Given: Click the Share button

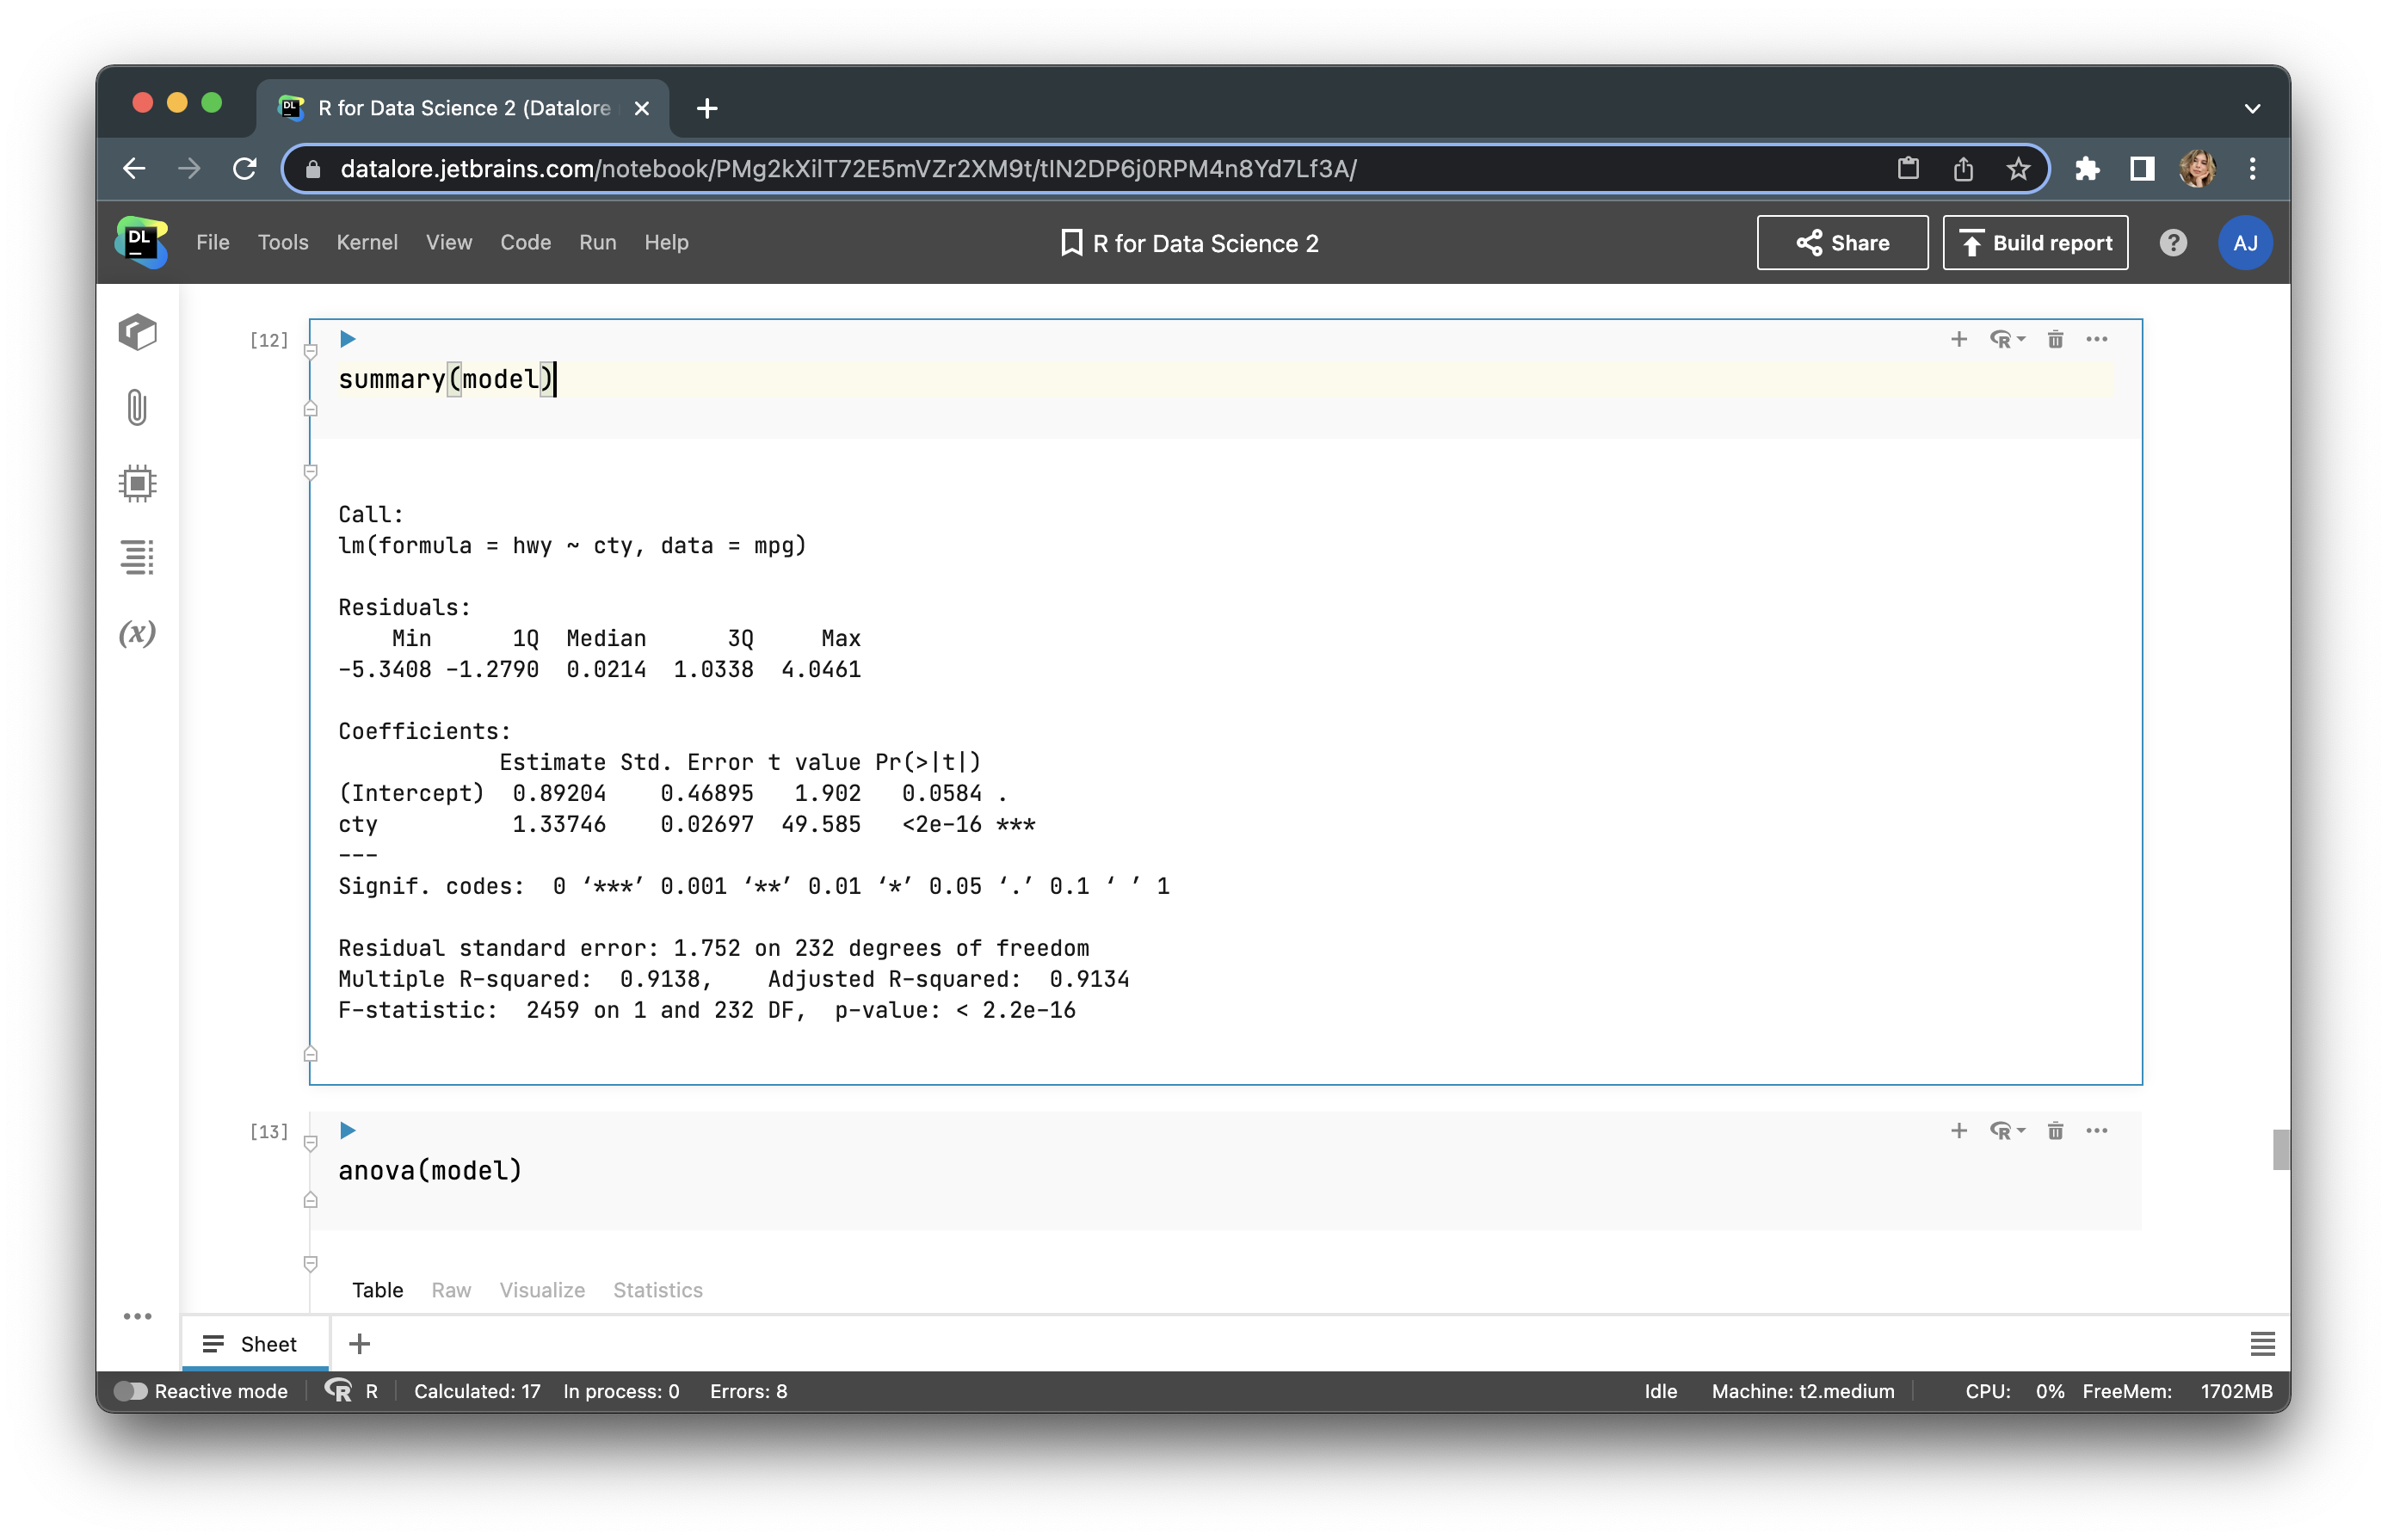Looking at the screenshot, I should click(1842, 242).
